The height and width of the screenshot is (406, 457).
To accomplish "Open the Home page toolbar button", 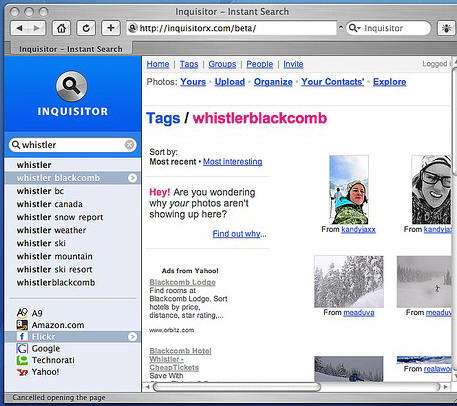I will 61,28.
